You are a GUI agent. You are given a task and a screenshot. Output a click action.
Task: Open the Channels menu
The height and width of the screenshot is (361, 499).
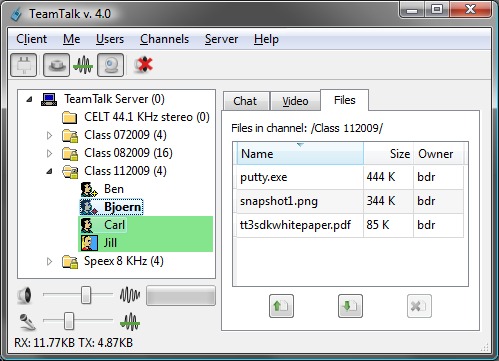164,39
